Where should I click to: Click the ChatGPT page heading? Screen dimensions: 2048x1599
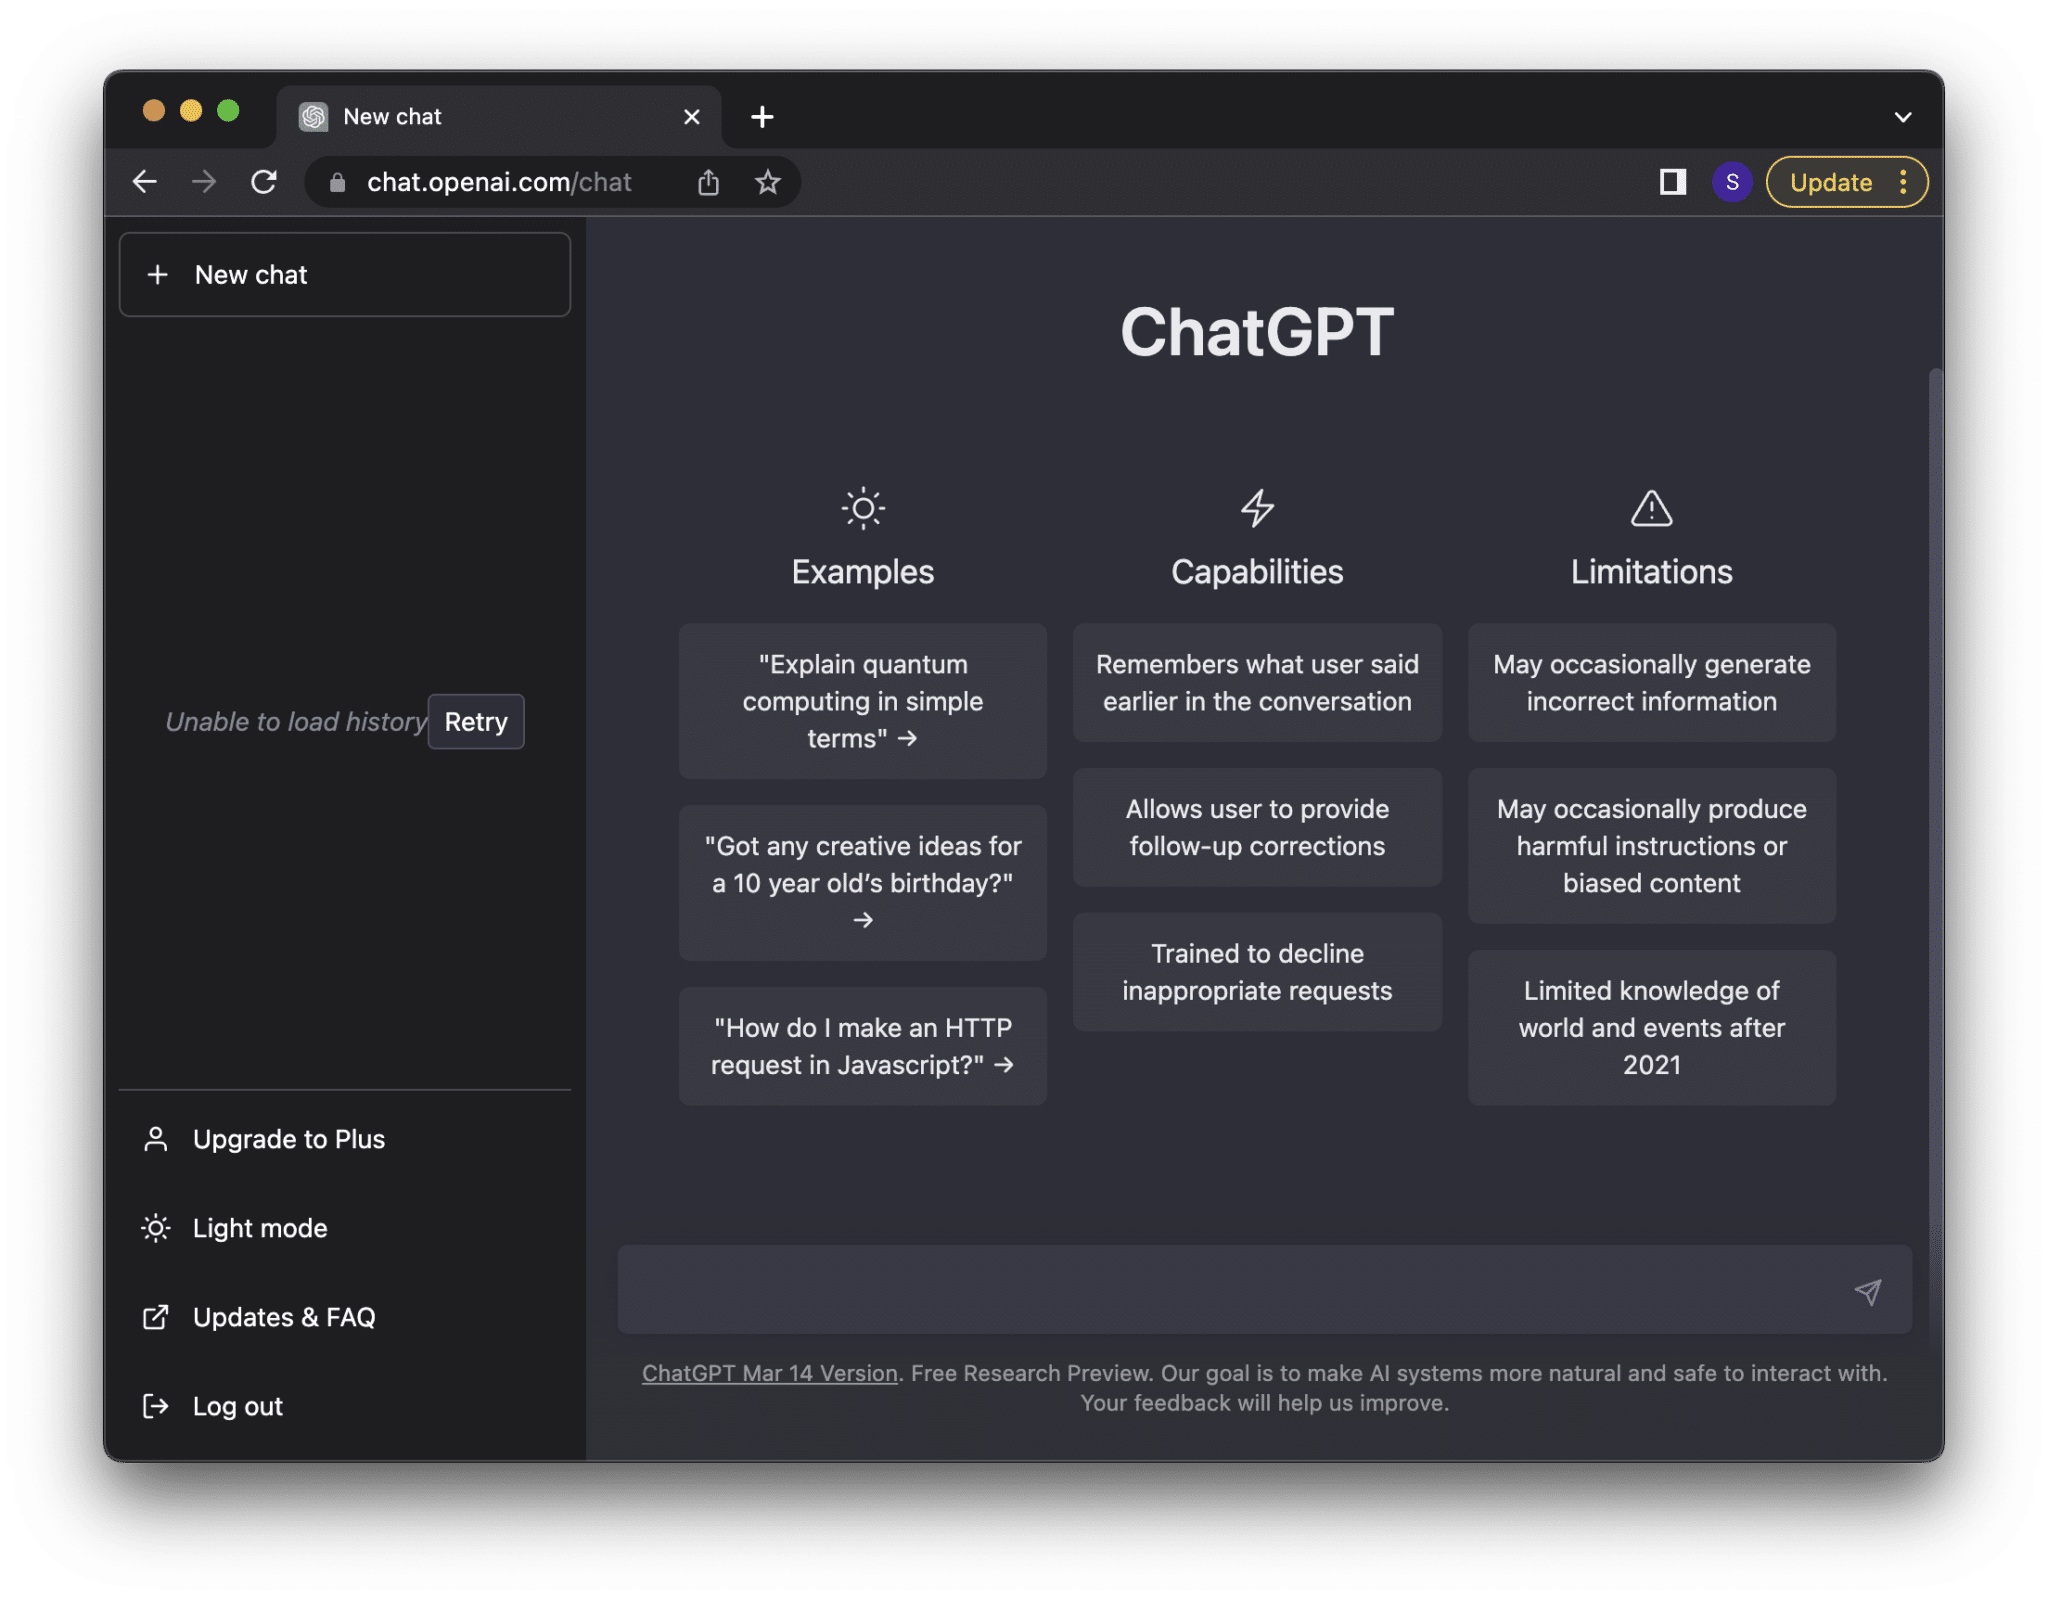click(1257, 331)
